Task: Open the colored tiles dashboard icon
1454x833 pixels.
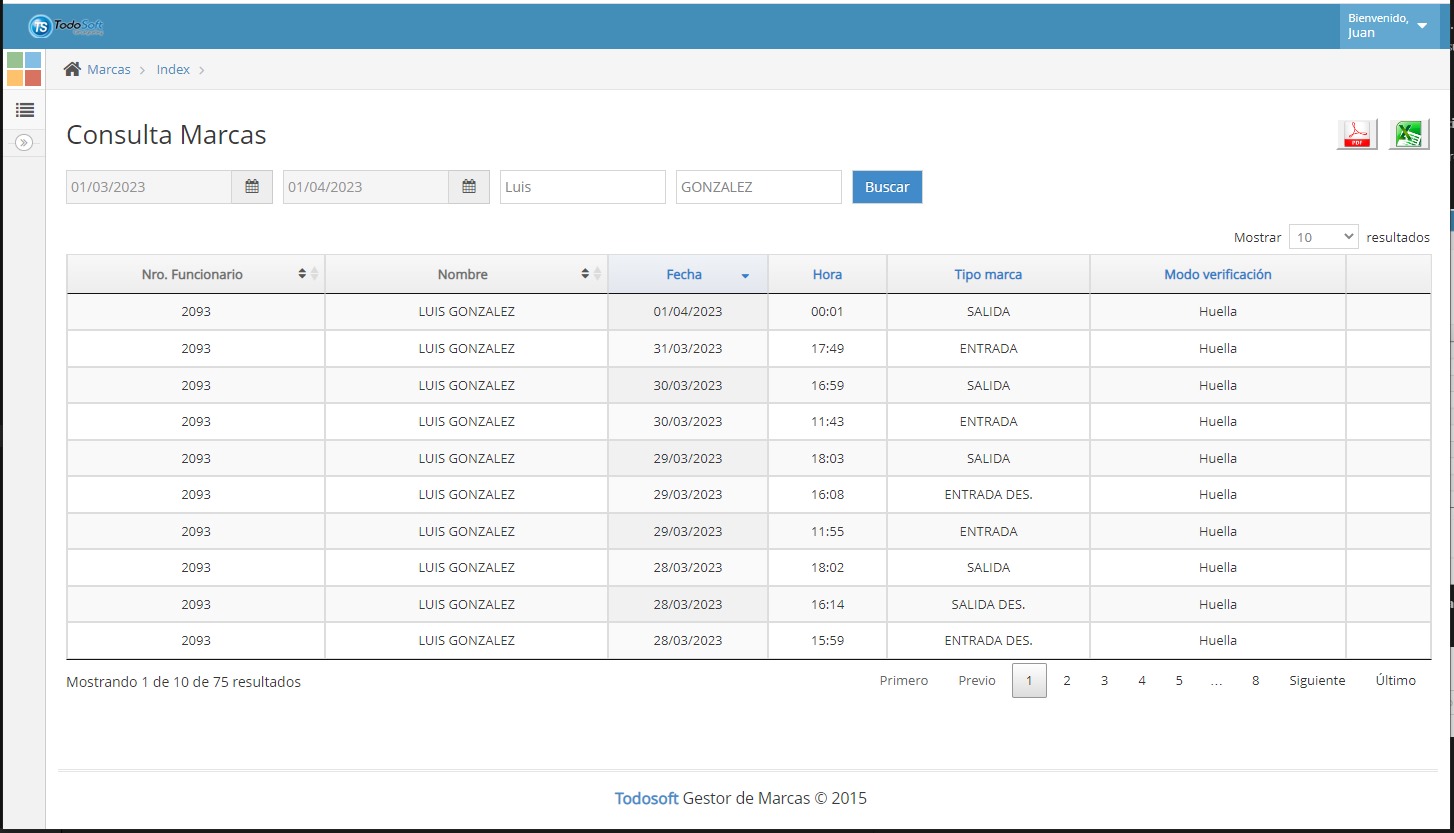Action: point(24,69)
